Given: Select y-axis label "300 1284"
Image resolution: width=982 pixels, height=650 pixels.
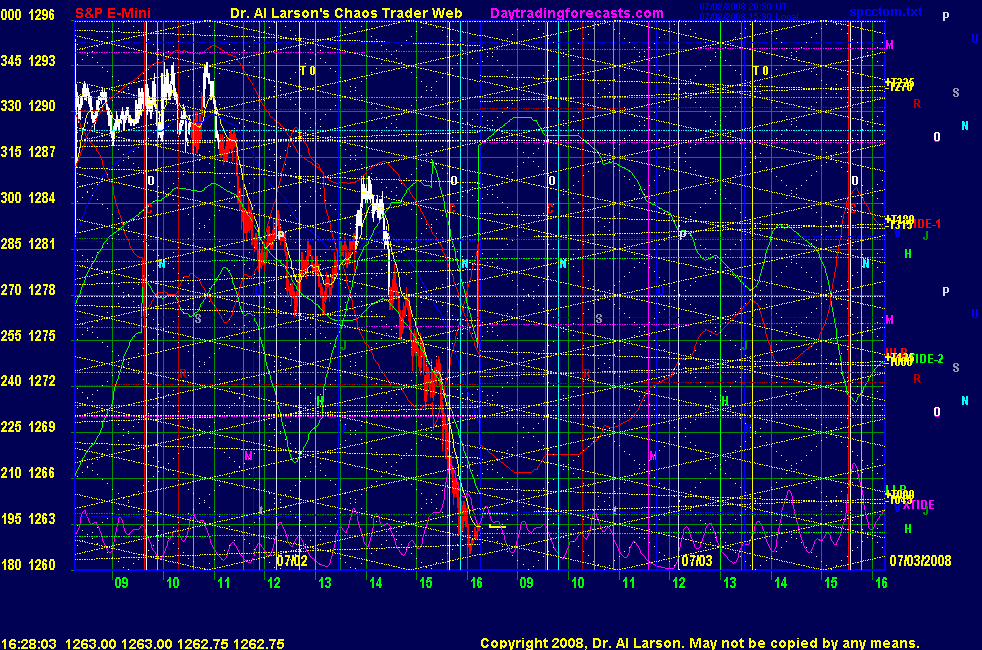Looking at the screenshot, I should 28,198.
